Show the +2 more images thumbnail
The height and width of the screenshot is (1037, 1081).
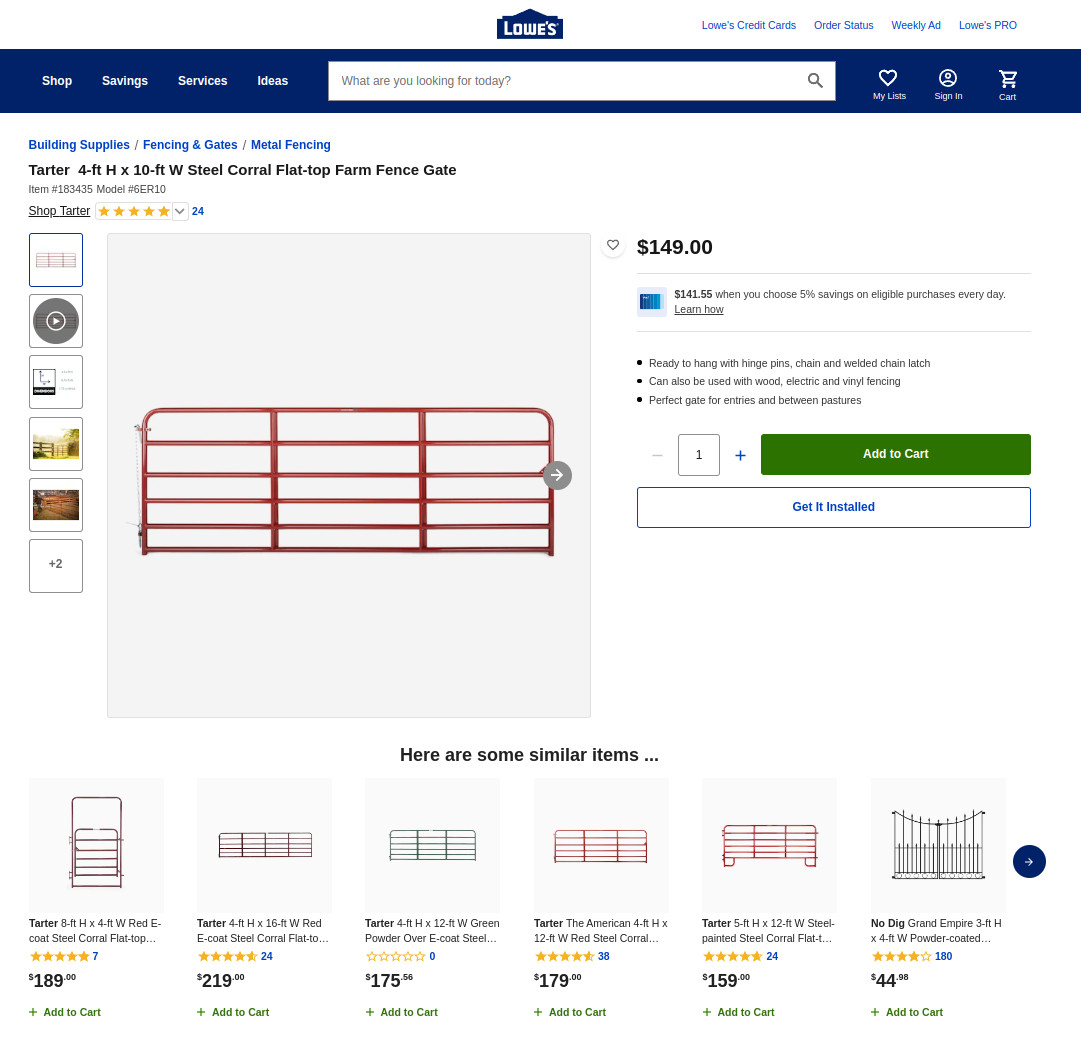[x=56, y=565]
